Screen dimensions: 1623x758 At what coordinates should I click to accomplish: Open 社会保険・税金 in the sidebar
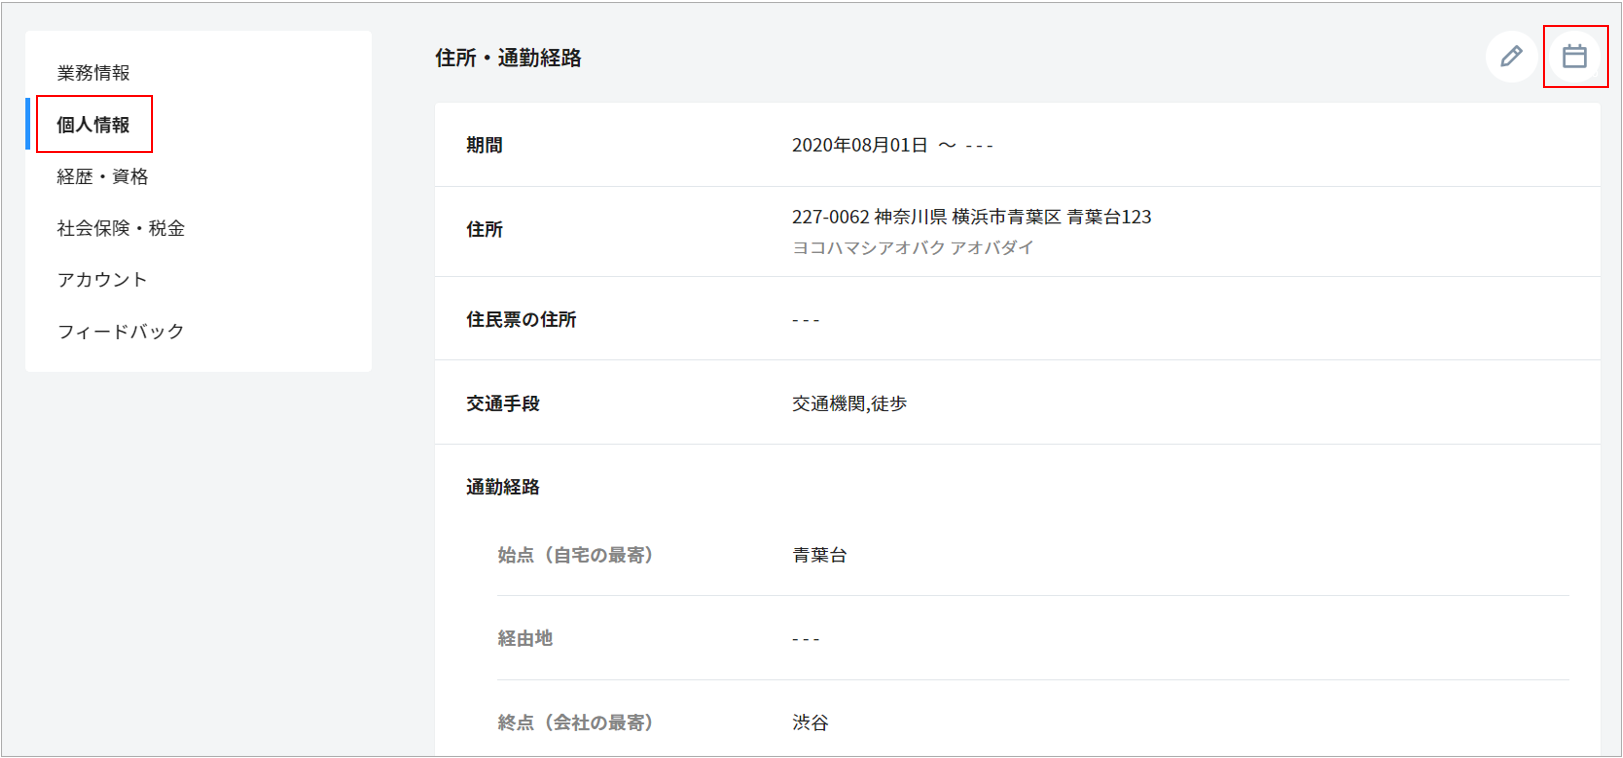(120, 229)
